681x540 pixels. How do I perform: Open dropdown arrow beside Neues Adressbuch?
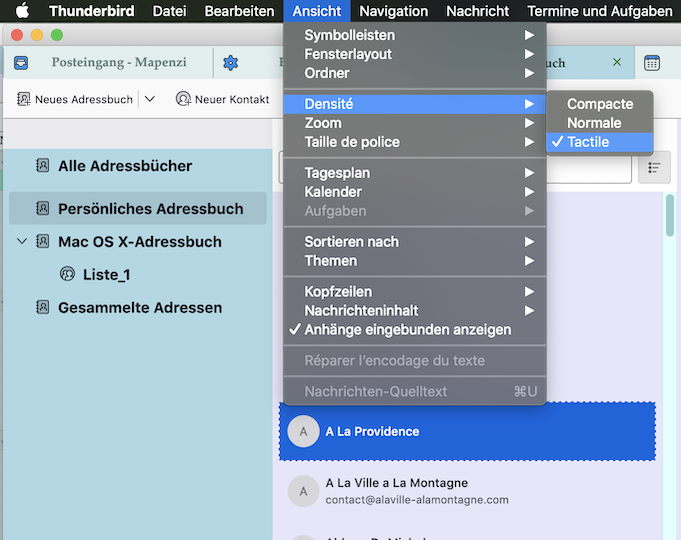[150, 99]
